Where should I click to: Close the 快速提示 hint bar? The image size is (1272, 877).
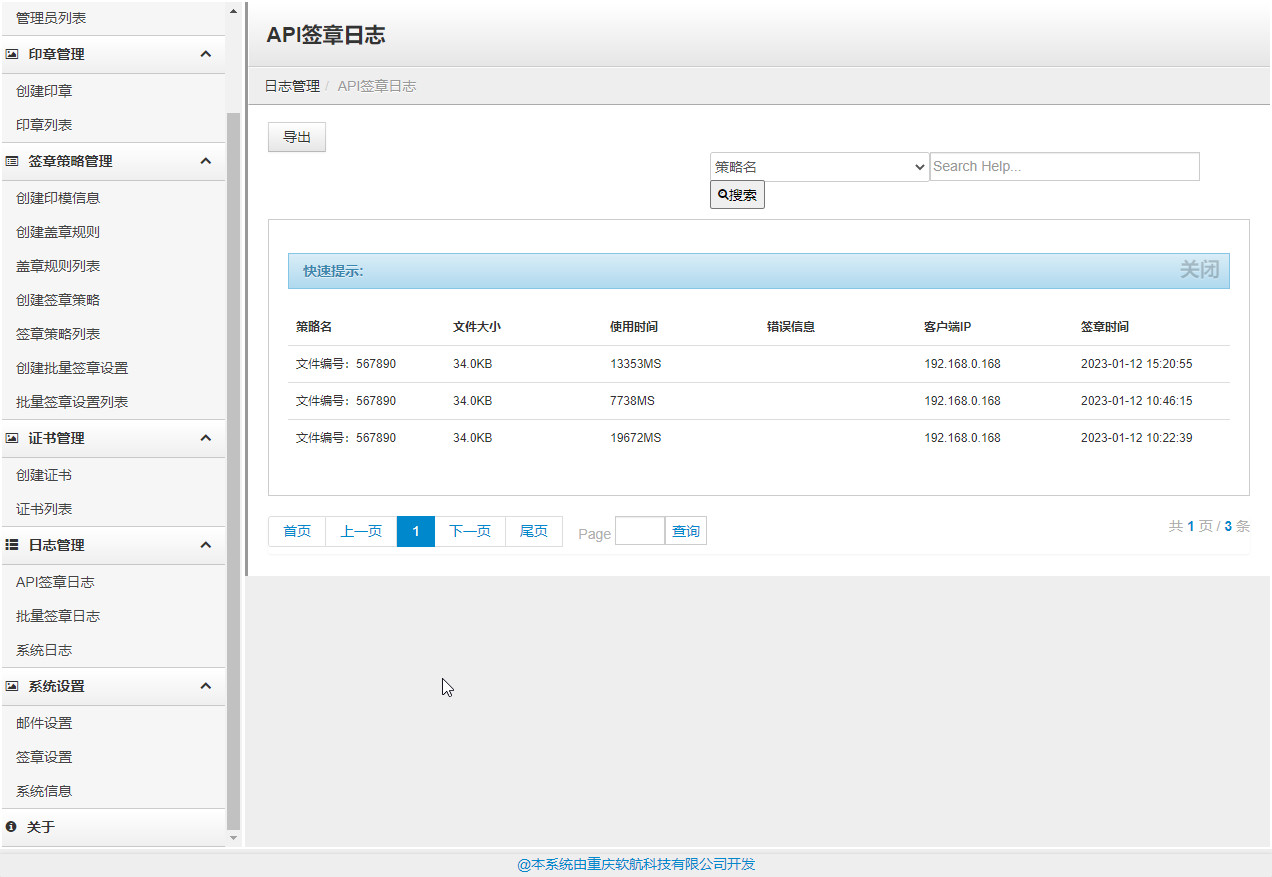[1199, 270]
